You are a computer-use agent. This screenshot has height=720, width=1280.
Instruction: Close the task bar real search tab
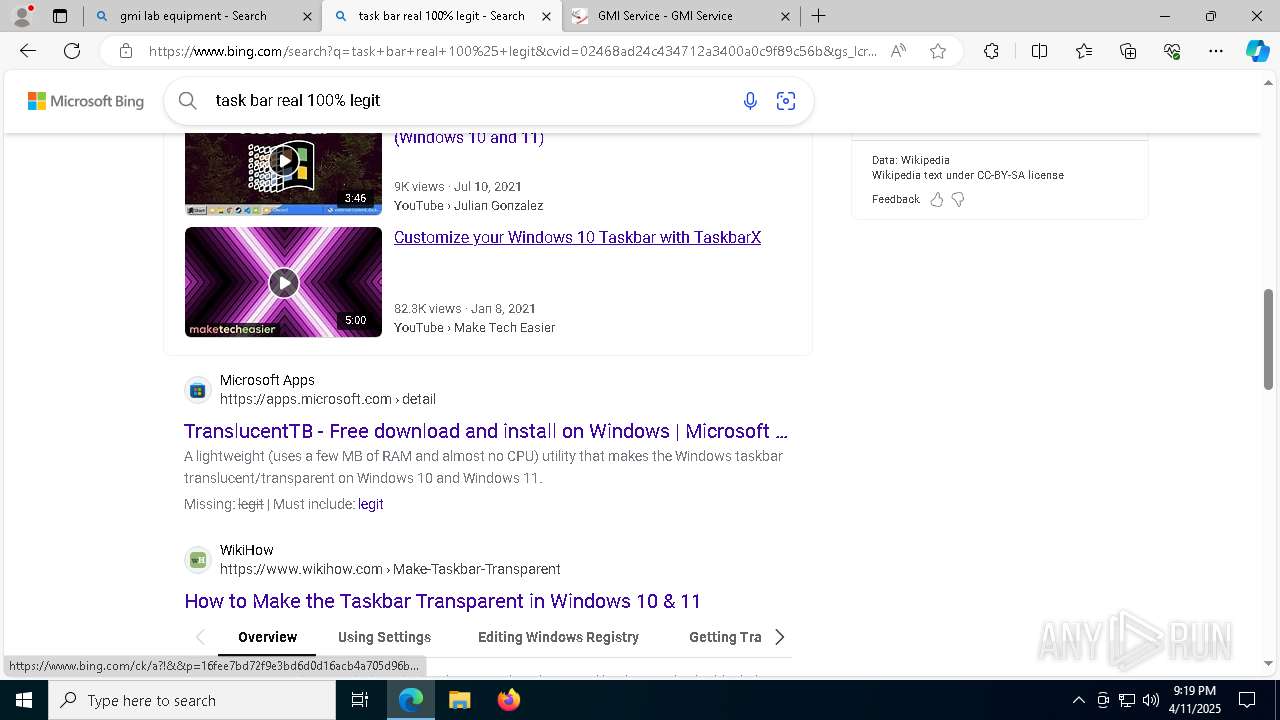[546, 16]
